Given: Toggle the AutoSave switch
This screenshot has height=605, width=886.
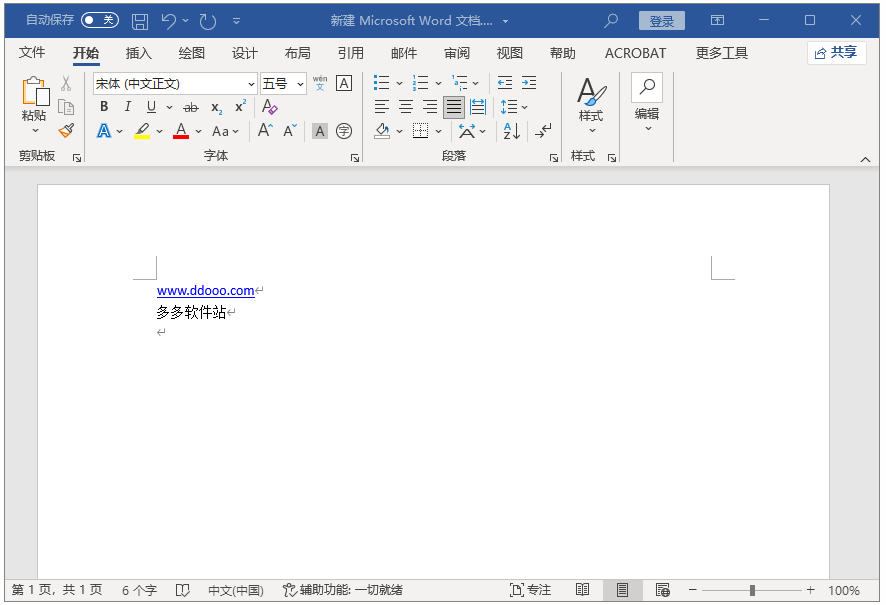Looking at the screenshot, I should click(99, 20).
